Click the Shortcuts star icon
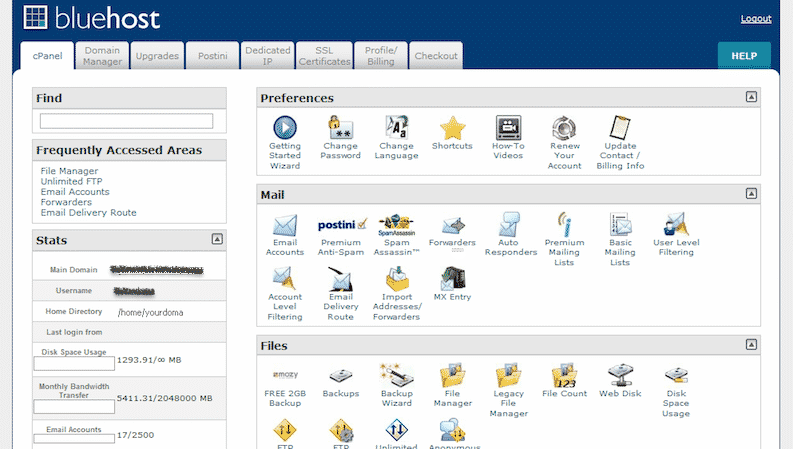Screen dimensions: 793x449 coord(452,128)
